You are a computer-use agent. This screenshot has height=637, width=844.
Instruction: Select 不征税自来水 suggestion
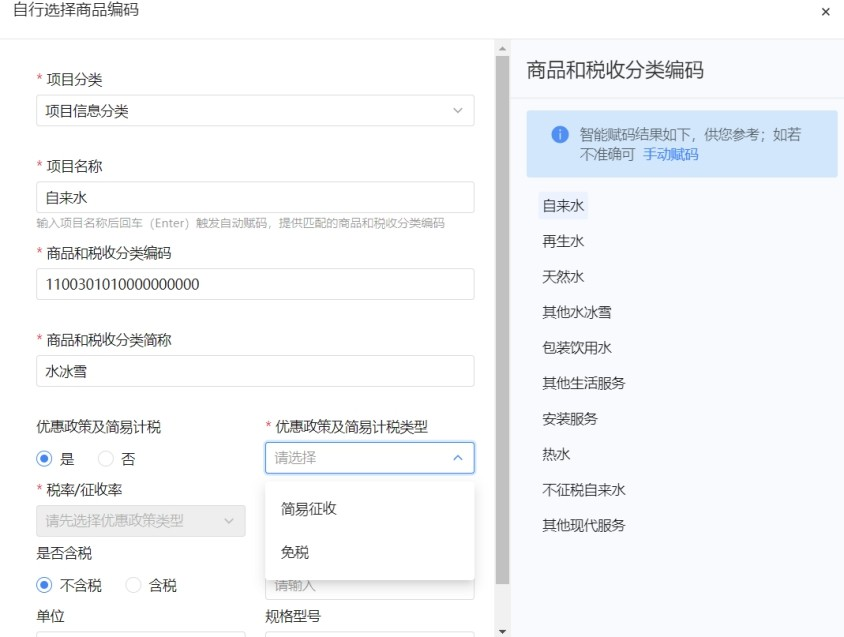[584, 490]
